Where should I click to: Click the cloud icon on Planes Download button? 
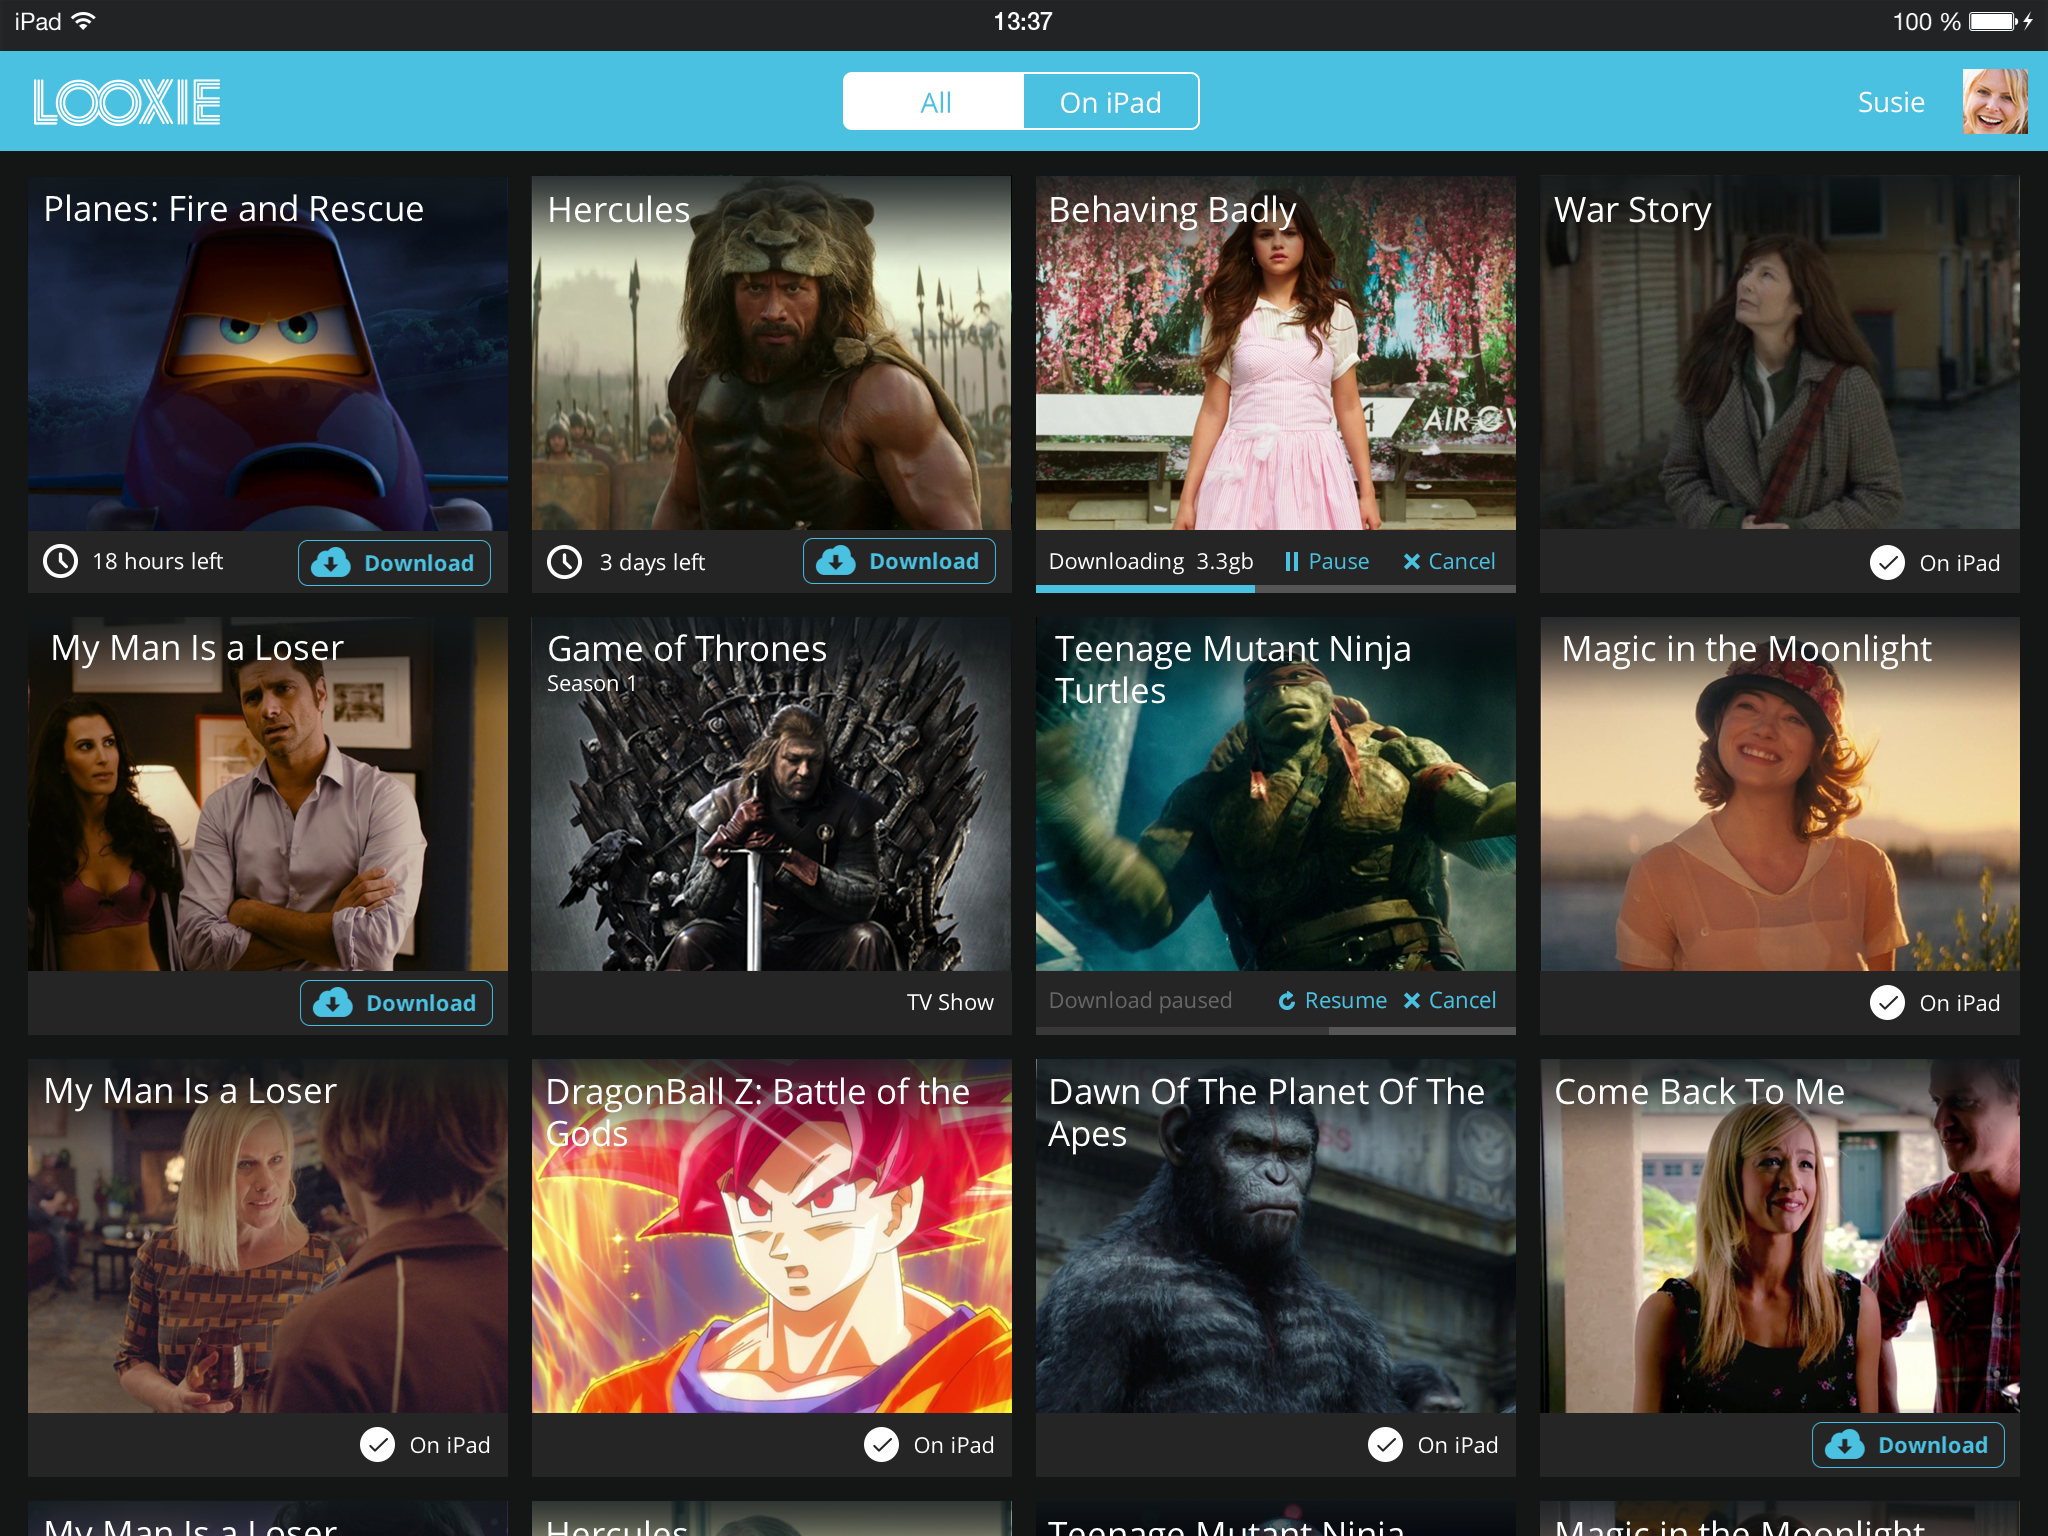click(x=331, y=562)
